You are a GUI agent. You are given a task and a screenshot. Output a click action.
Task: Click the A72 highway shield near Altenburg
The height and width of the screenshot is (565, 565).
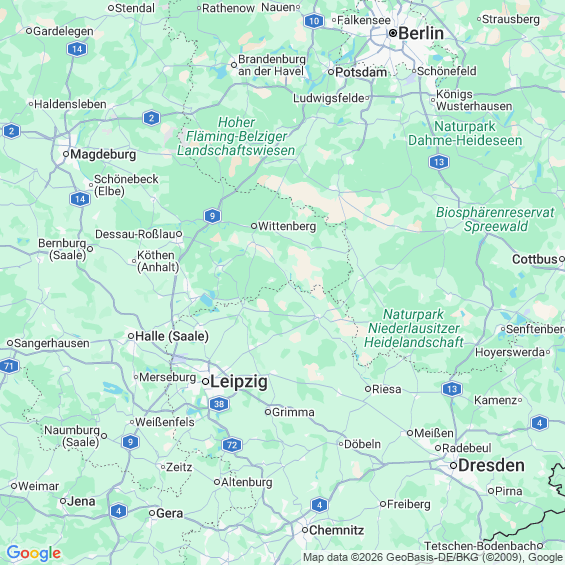point(232,445)
